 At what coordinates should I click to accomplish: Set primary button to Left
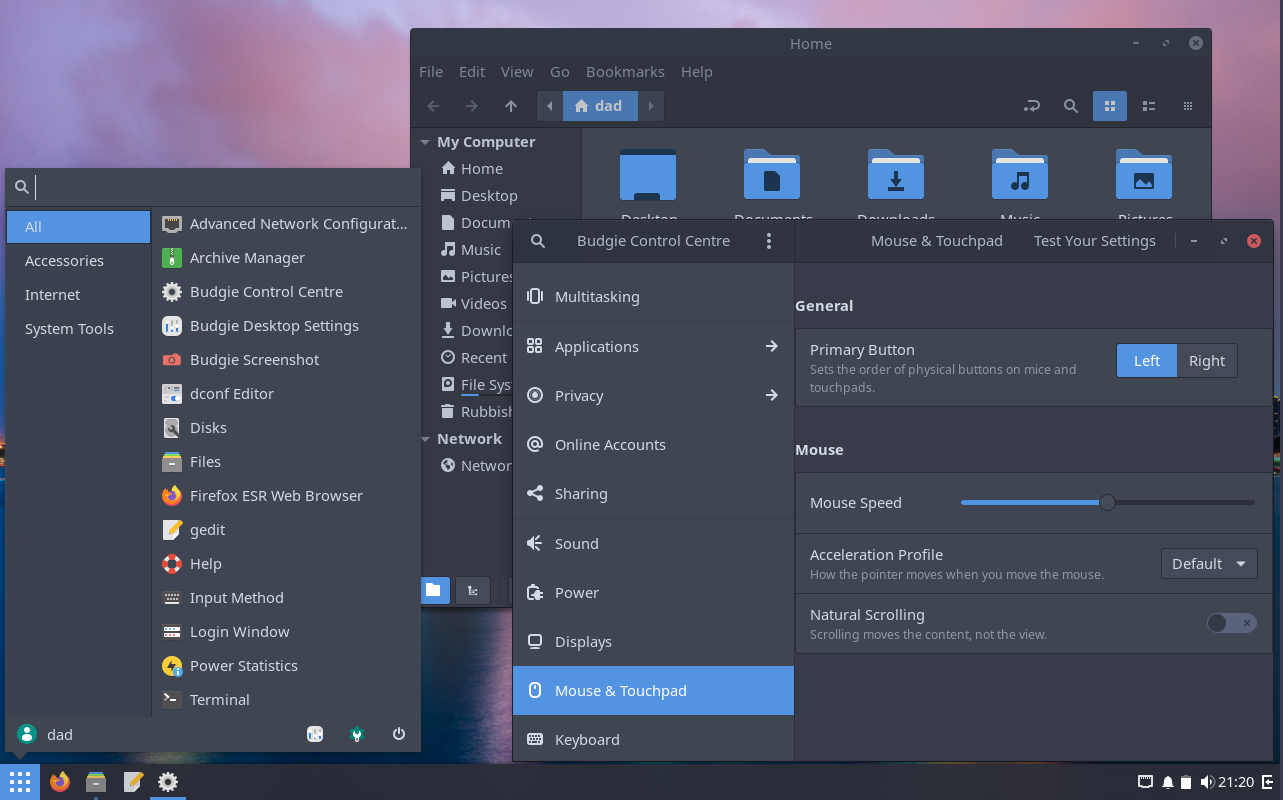[x=1147, y=361]
